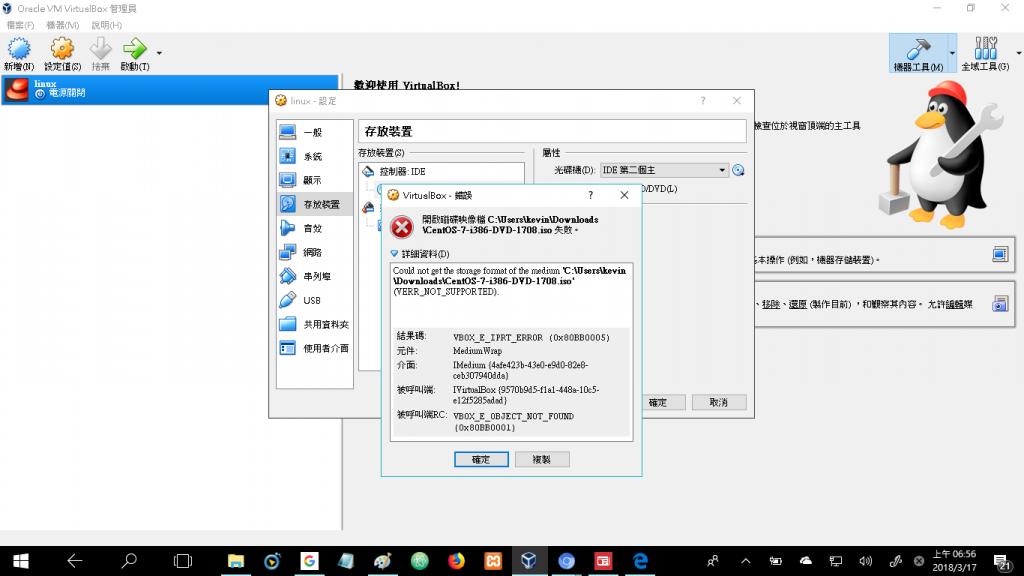The width and height of the screenshot is (1024, 576).
Task: Open Firefox from the taskbar
Action: [456, 561]
